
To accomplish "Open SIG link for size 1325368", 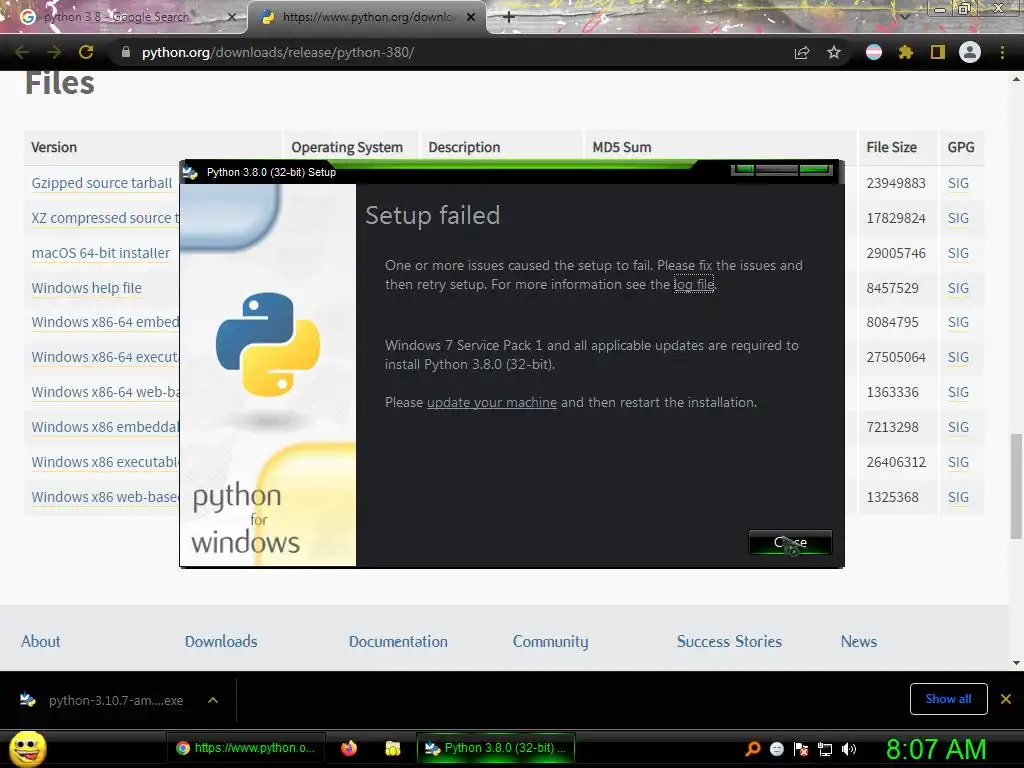I will click(x=958, y=497).
